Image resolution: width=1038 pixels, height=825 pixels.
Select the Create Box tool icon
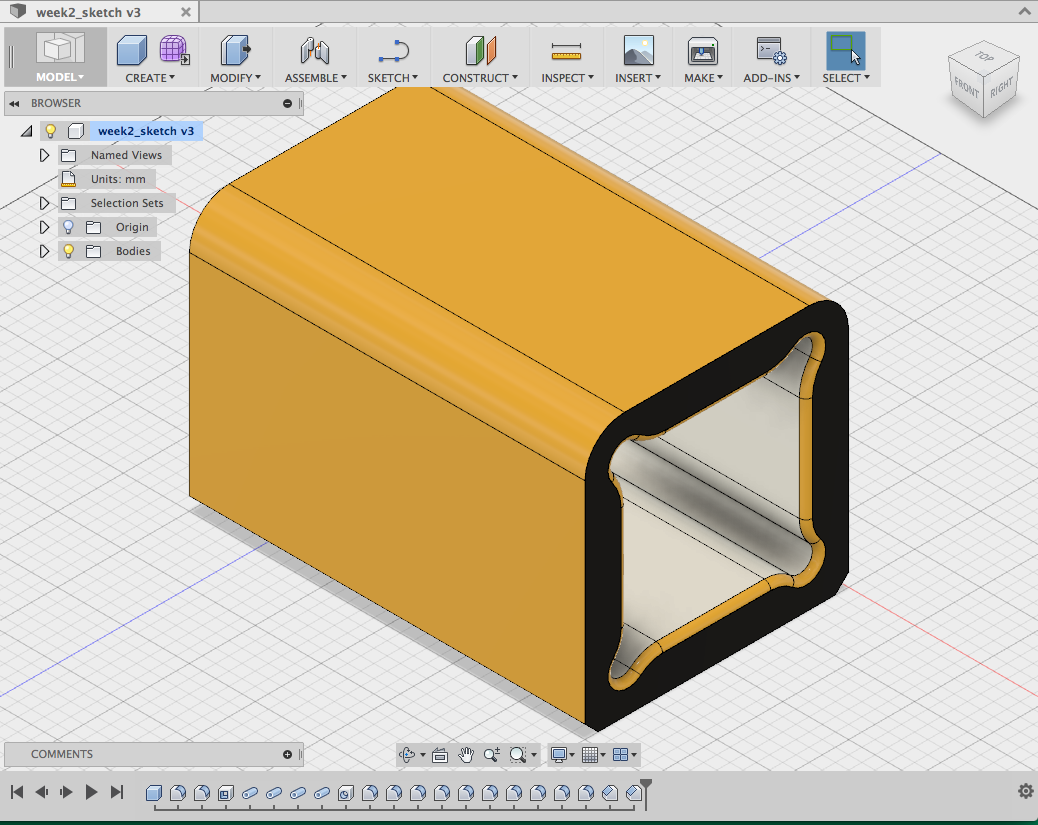[131, 50]
